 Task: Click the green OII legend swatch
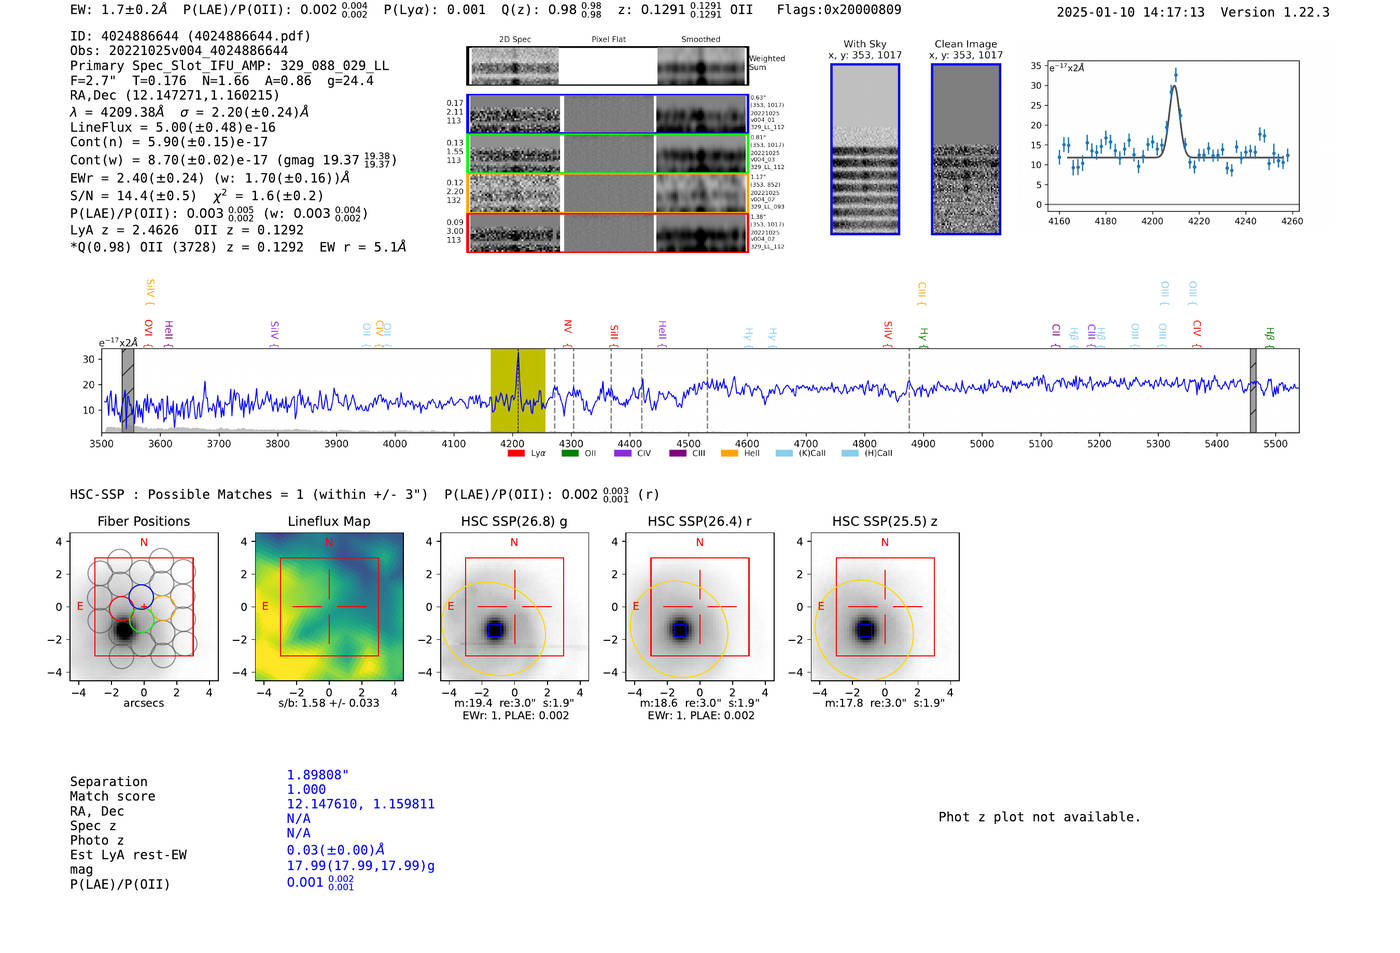pos(569,453)
